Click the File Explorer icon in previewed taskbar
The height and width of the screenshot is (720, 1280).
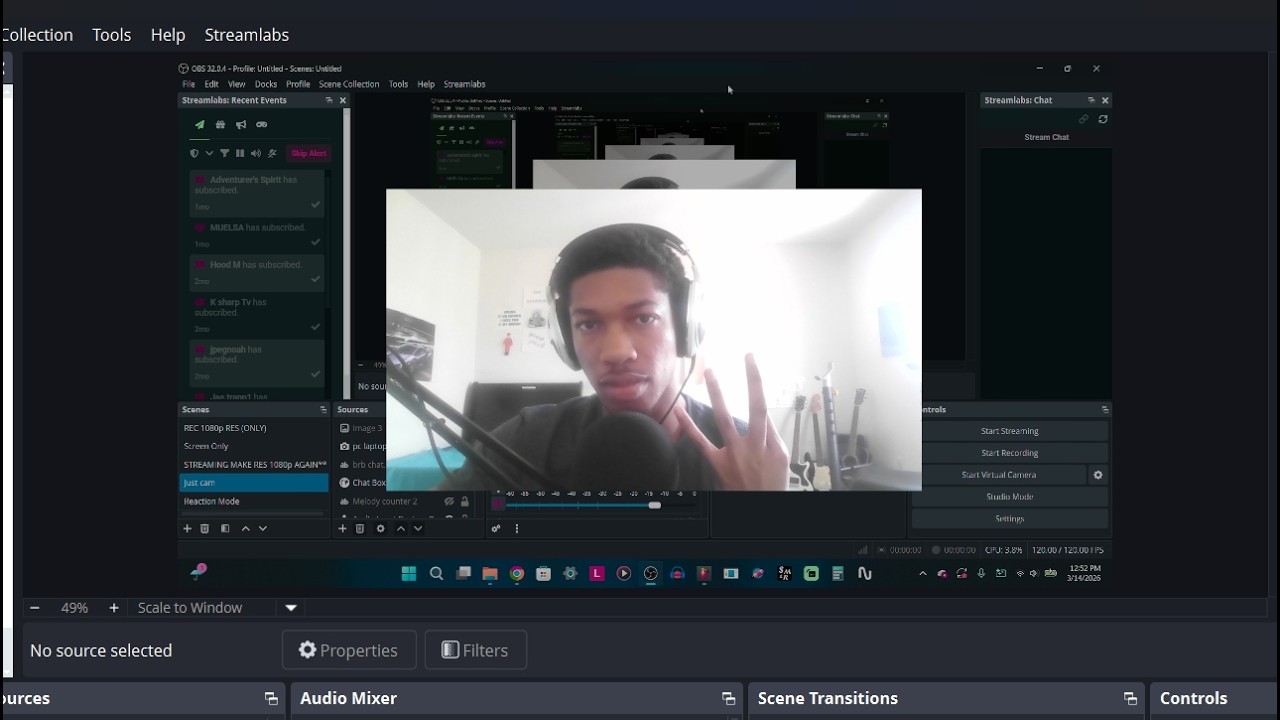(x=490, y=573)
